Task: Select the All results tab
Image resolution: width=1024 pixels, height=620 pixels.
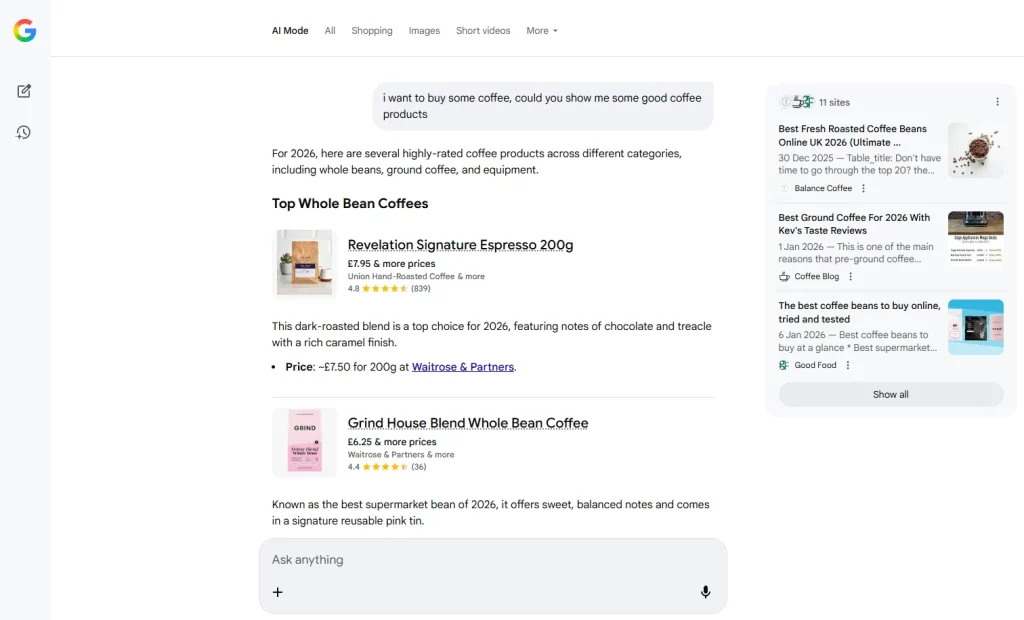Action: point(330,31)
